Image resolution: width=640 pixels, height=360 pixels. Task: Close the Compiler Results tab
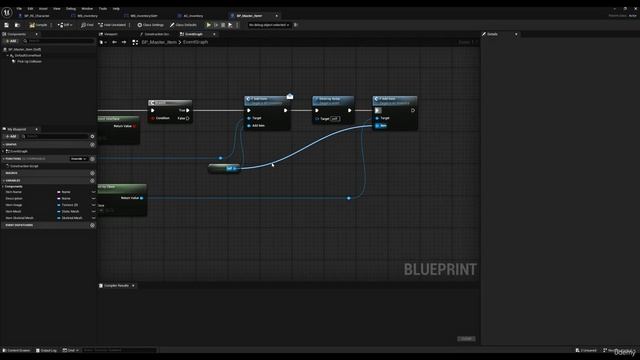pos(133,286)
